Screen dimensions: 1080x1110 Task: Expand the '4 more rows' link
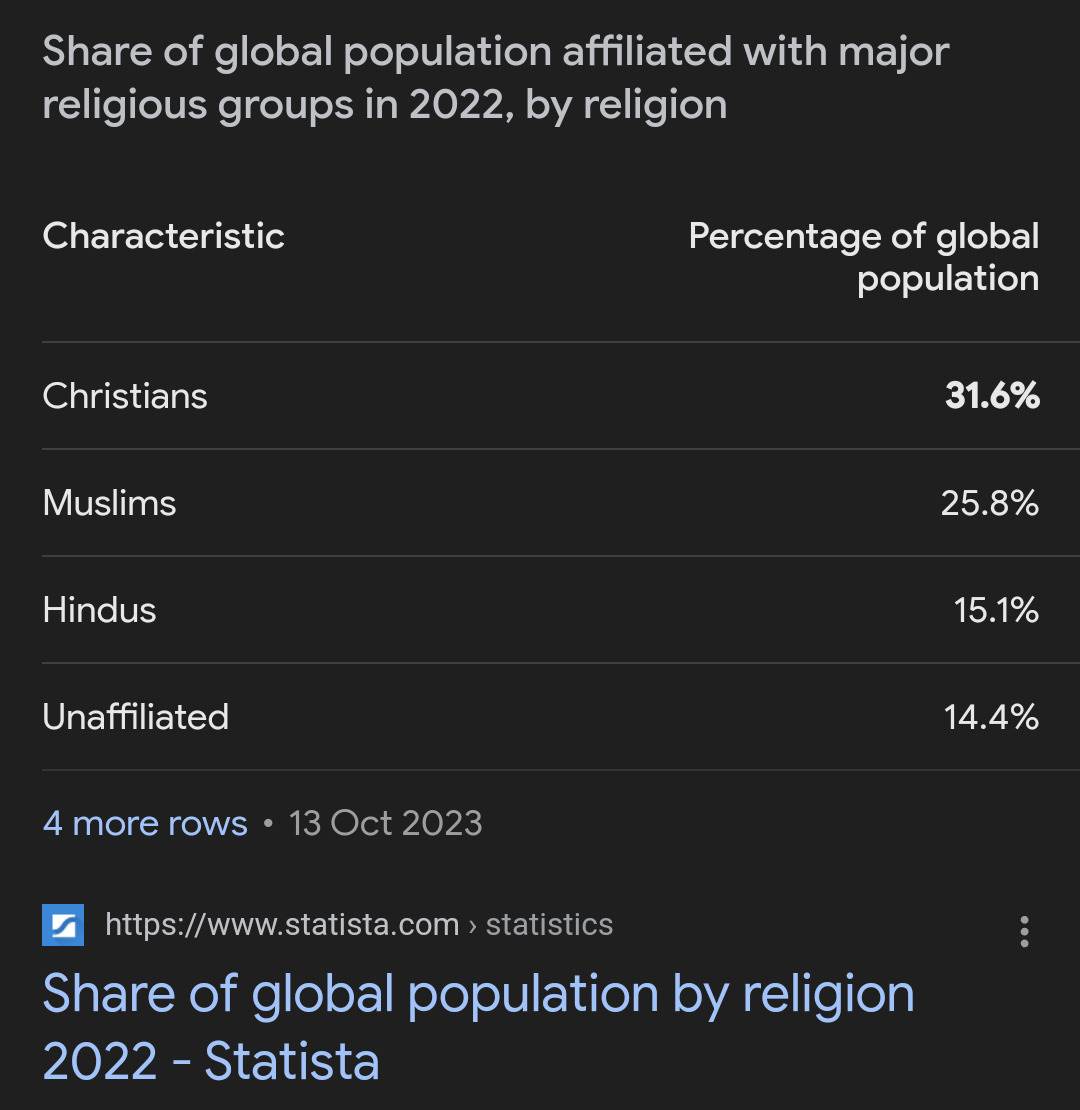145,824
